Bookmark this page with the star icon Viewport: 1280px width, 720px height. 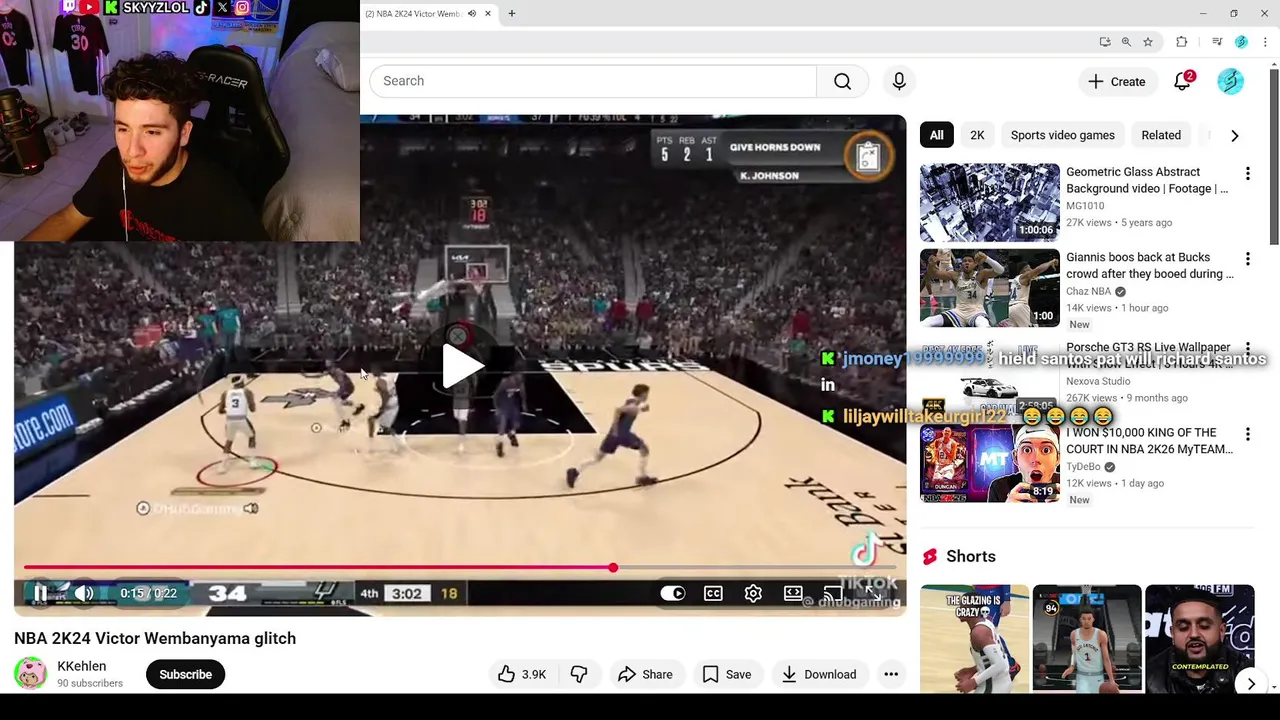1148,42
